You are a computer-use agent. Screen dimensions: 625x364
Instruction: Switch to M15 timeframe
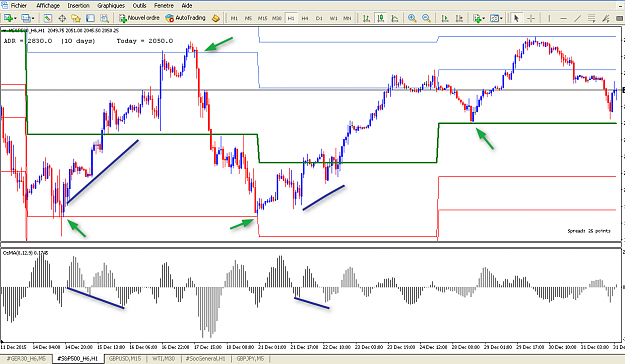pyautogui.click(x=262, y=18)
